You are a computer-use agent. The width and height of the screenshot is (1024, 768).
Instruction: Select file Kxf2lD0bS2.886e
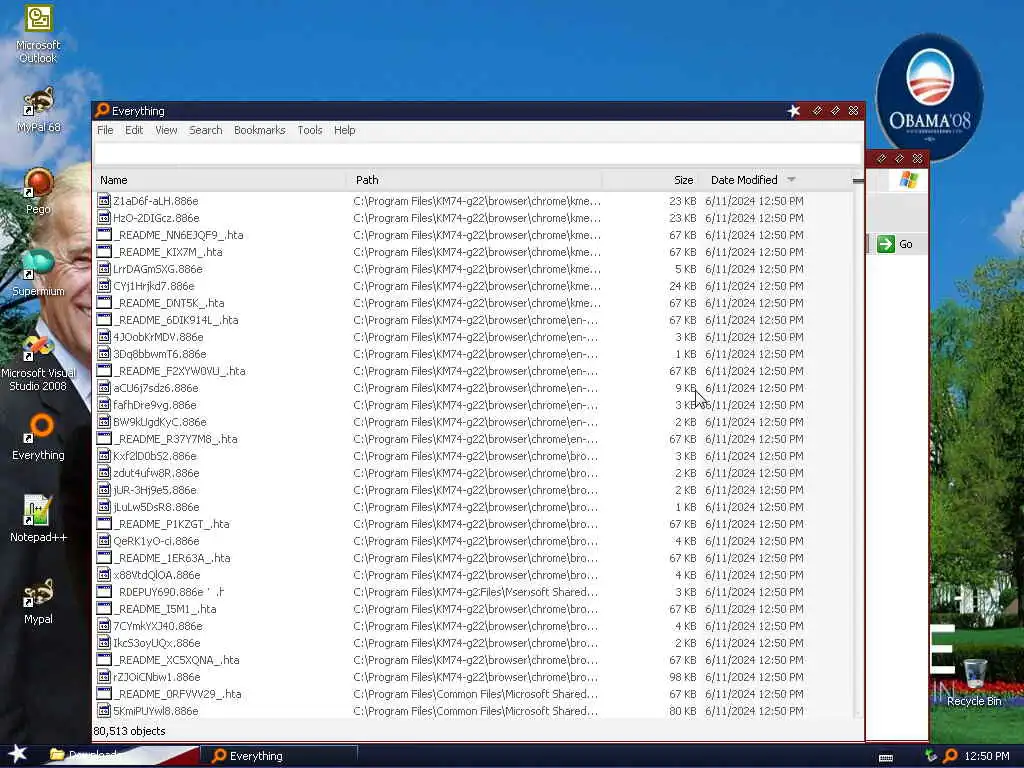coord(154,455)
